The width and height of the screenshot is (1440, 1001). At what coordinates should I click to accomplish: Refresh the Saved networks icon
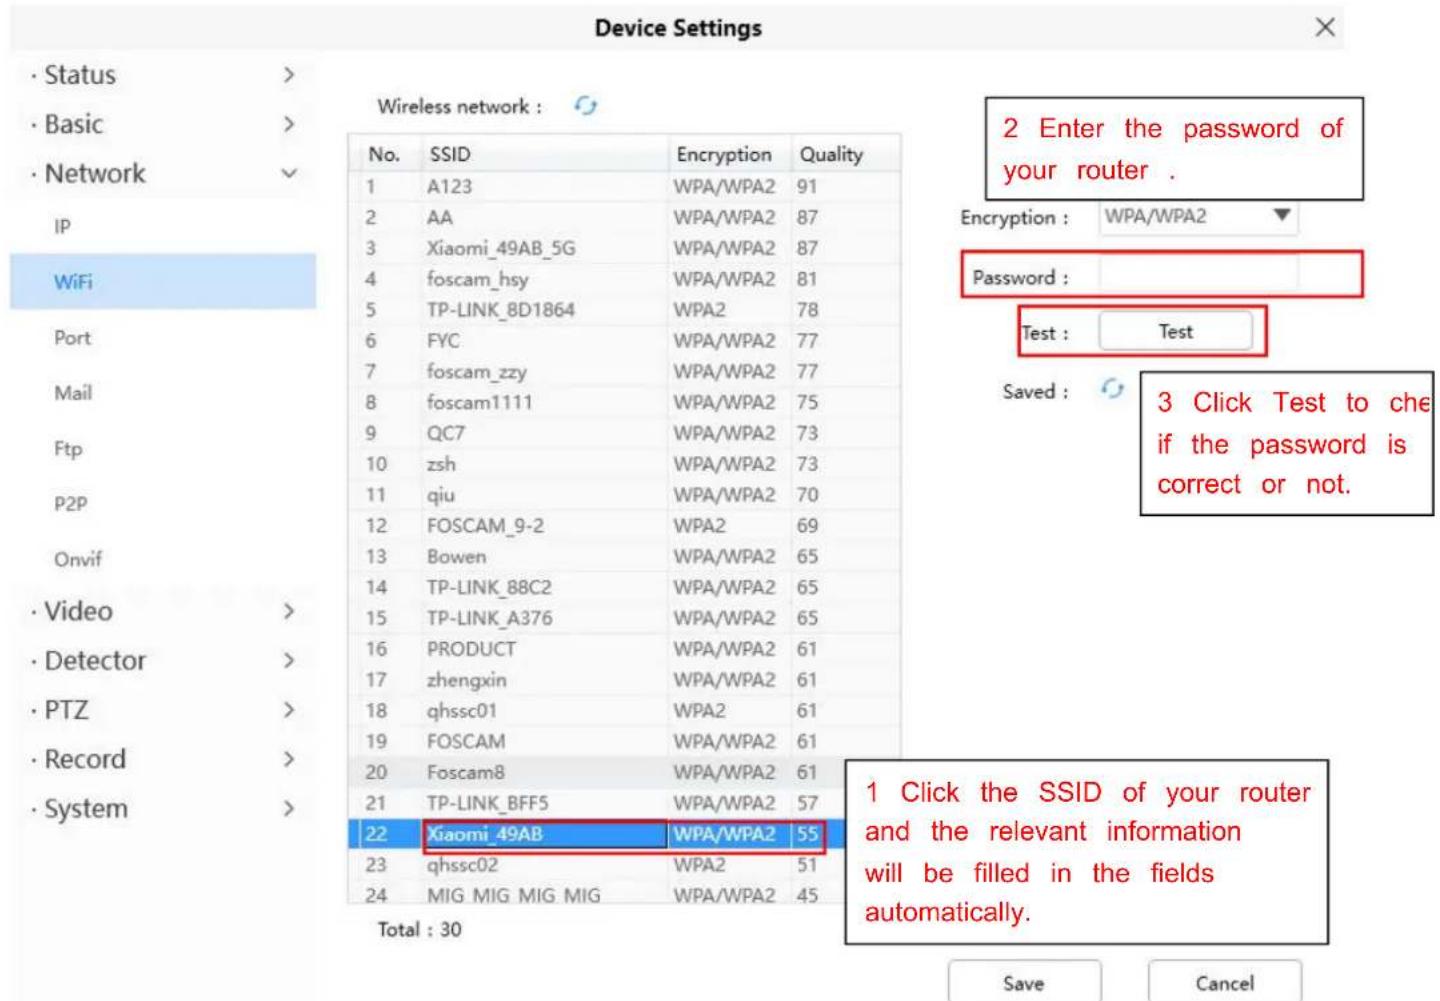tap(1112, 390)
